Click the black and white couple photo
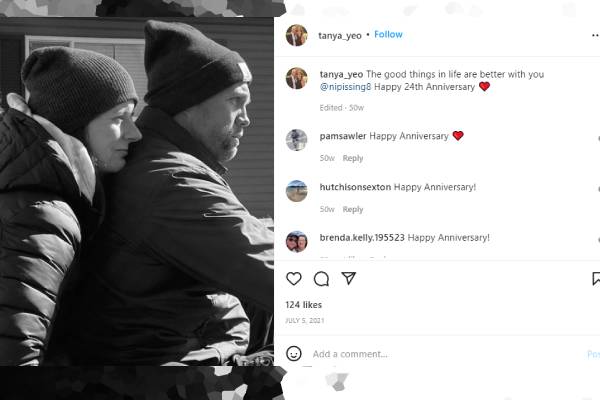600x400 pixels. 137,191
